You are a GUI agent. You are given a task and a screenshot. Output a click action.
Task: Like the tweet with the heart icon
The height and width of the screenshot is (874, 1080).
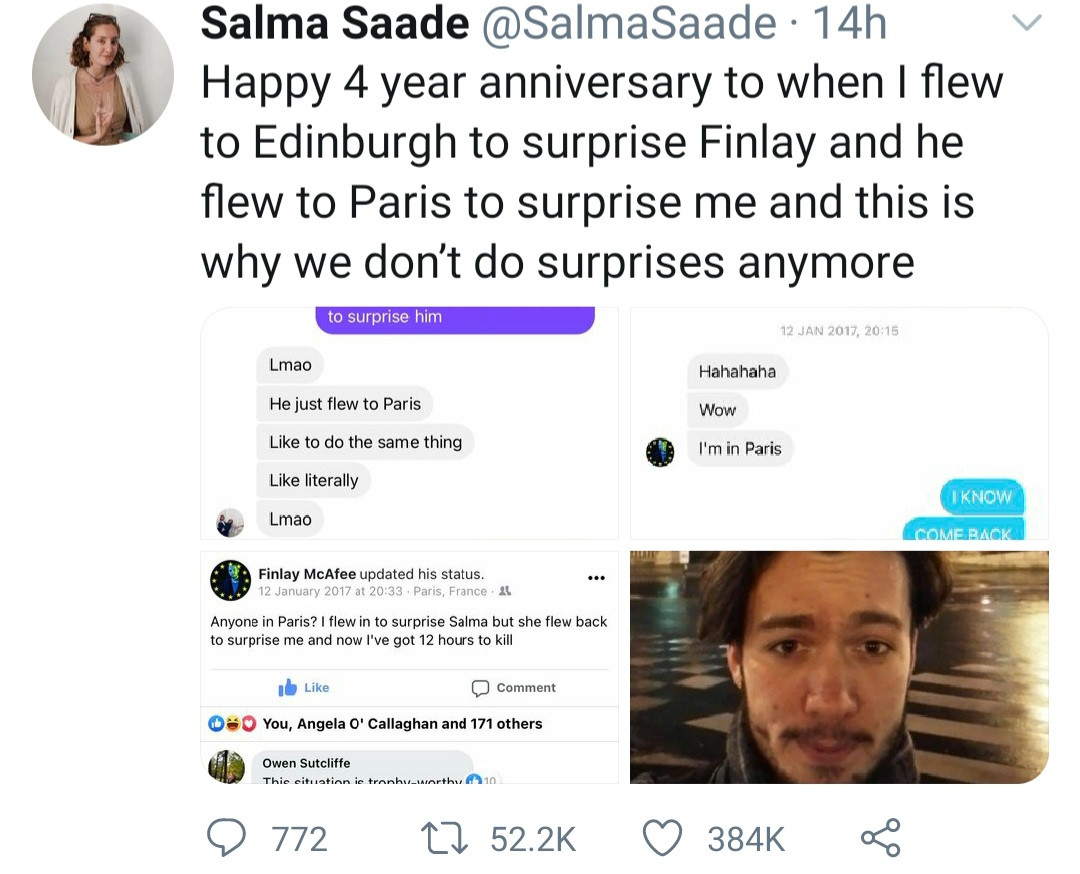tap(662, 838)
